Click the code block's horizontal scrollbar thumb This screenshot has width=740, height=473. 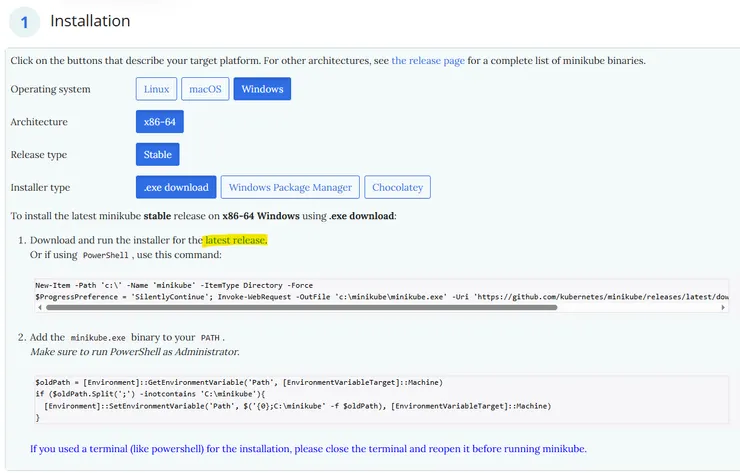coord(302,307)
